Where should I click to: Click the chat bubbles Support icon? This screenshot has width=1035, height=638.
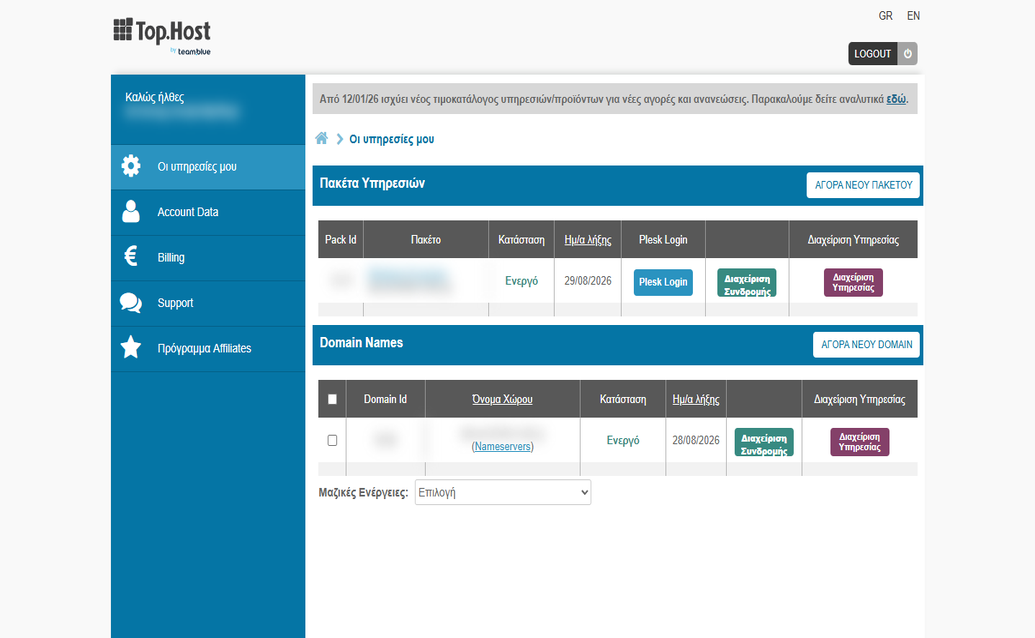pyautogui.click(x=131, y=303)
